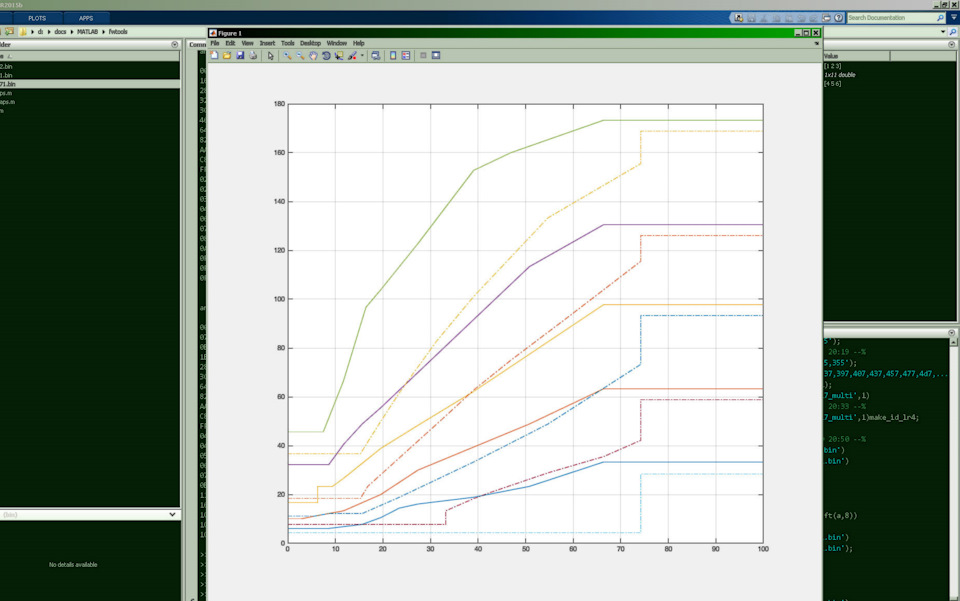Open address bar history dropdown arrow
This screenshot has width=960, height=601.
tap(943, 32)
